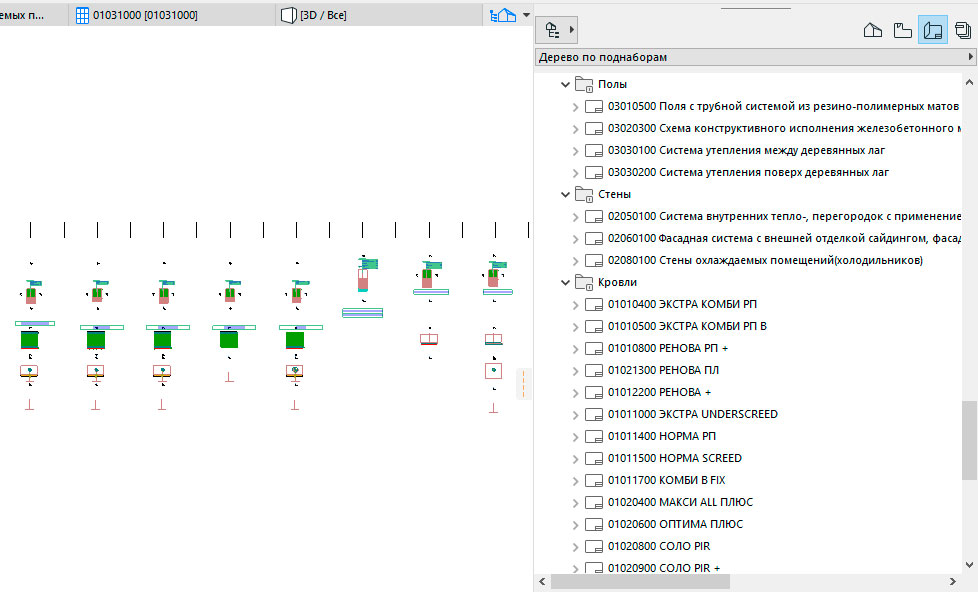Viewport: 978px width, 592px height.
Task: Click the horizontal scrollbar right arrow
Action: tap(953, 582)
